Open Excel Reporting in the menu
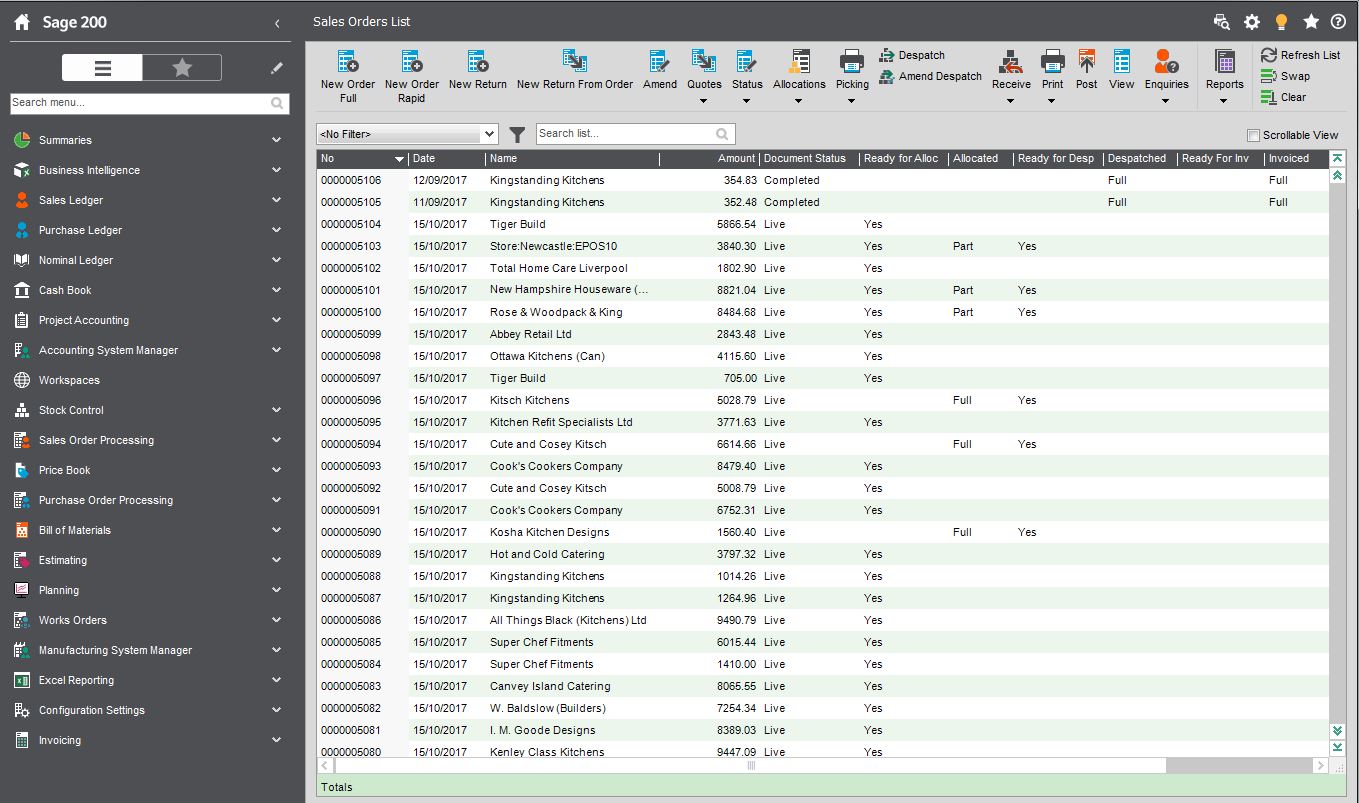Image resolution: width=1359 pixels, height=803 pixels. pyautogui.click(x=76, y=680)
